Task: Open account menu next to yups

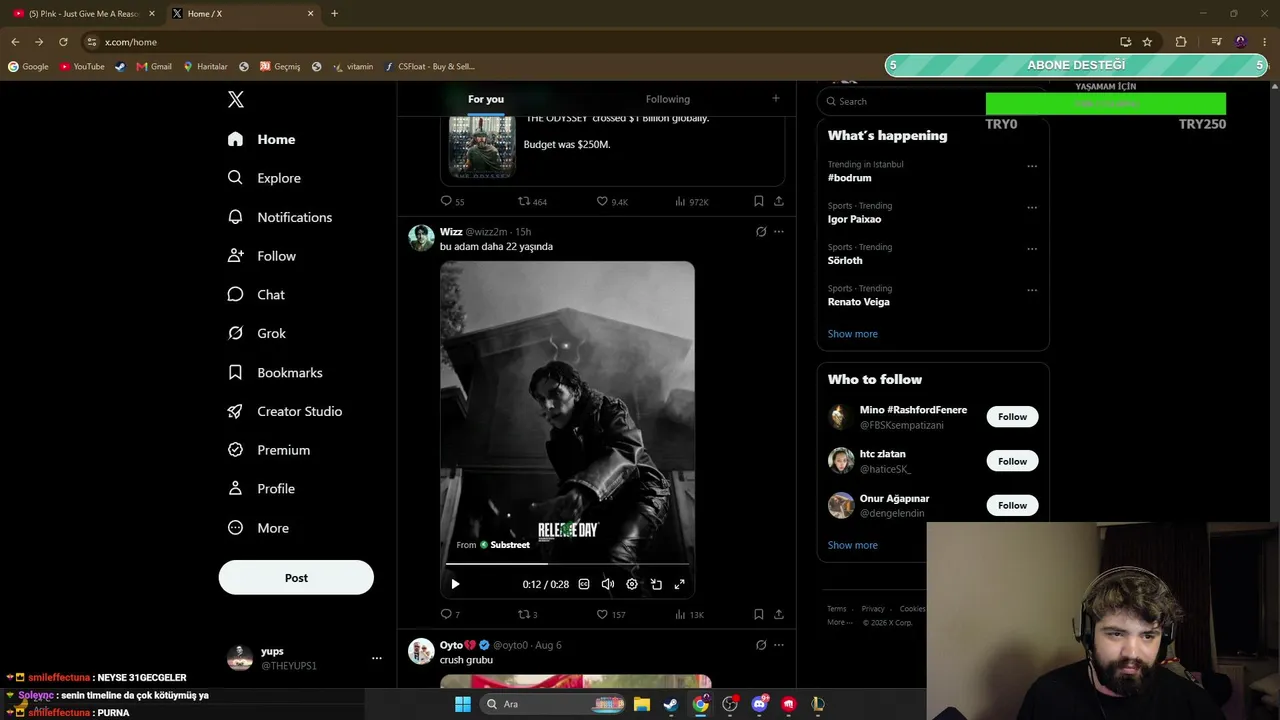Action: pyautogui.click(x=377, y=658)
